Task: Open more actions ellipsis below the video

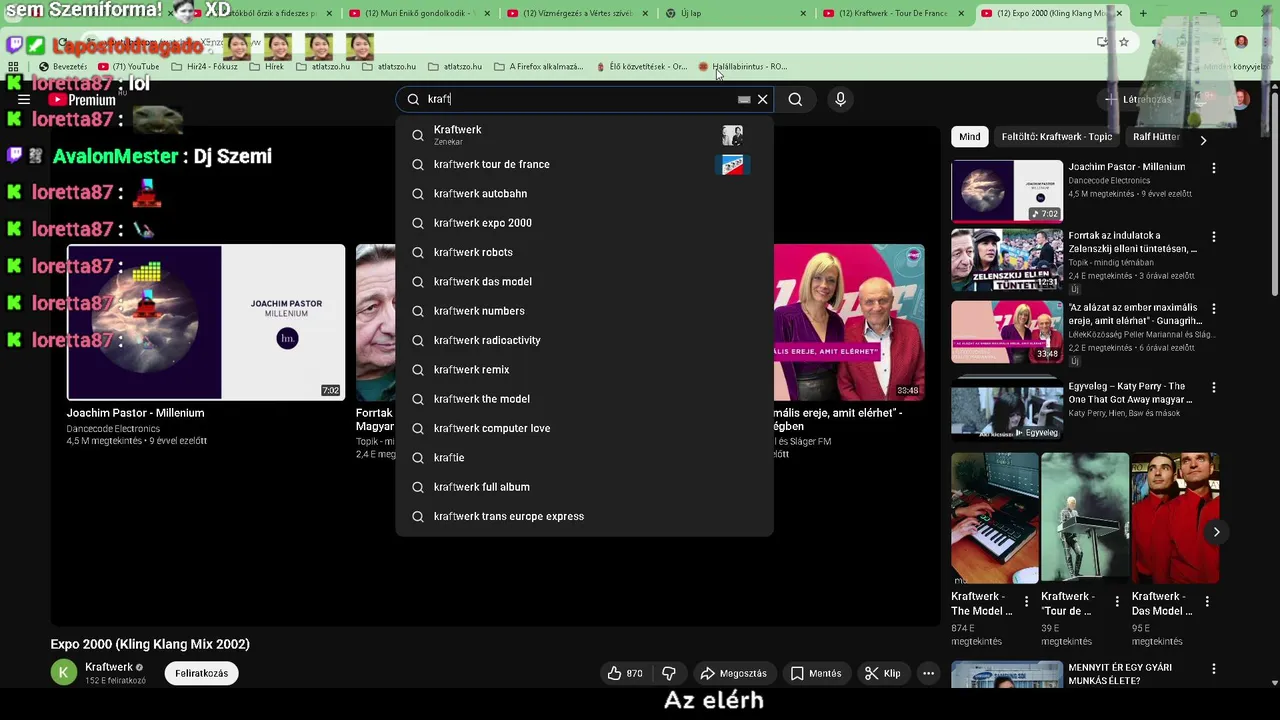Action: pos(928,673)
